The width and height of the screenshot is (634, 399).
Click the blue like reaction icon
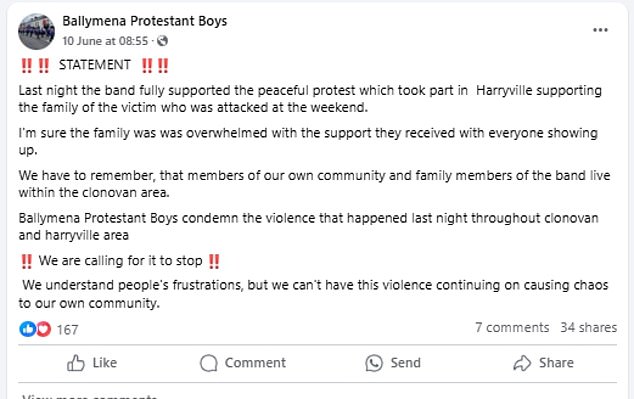pyautogui.click(x=27, y=329)
